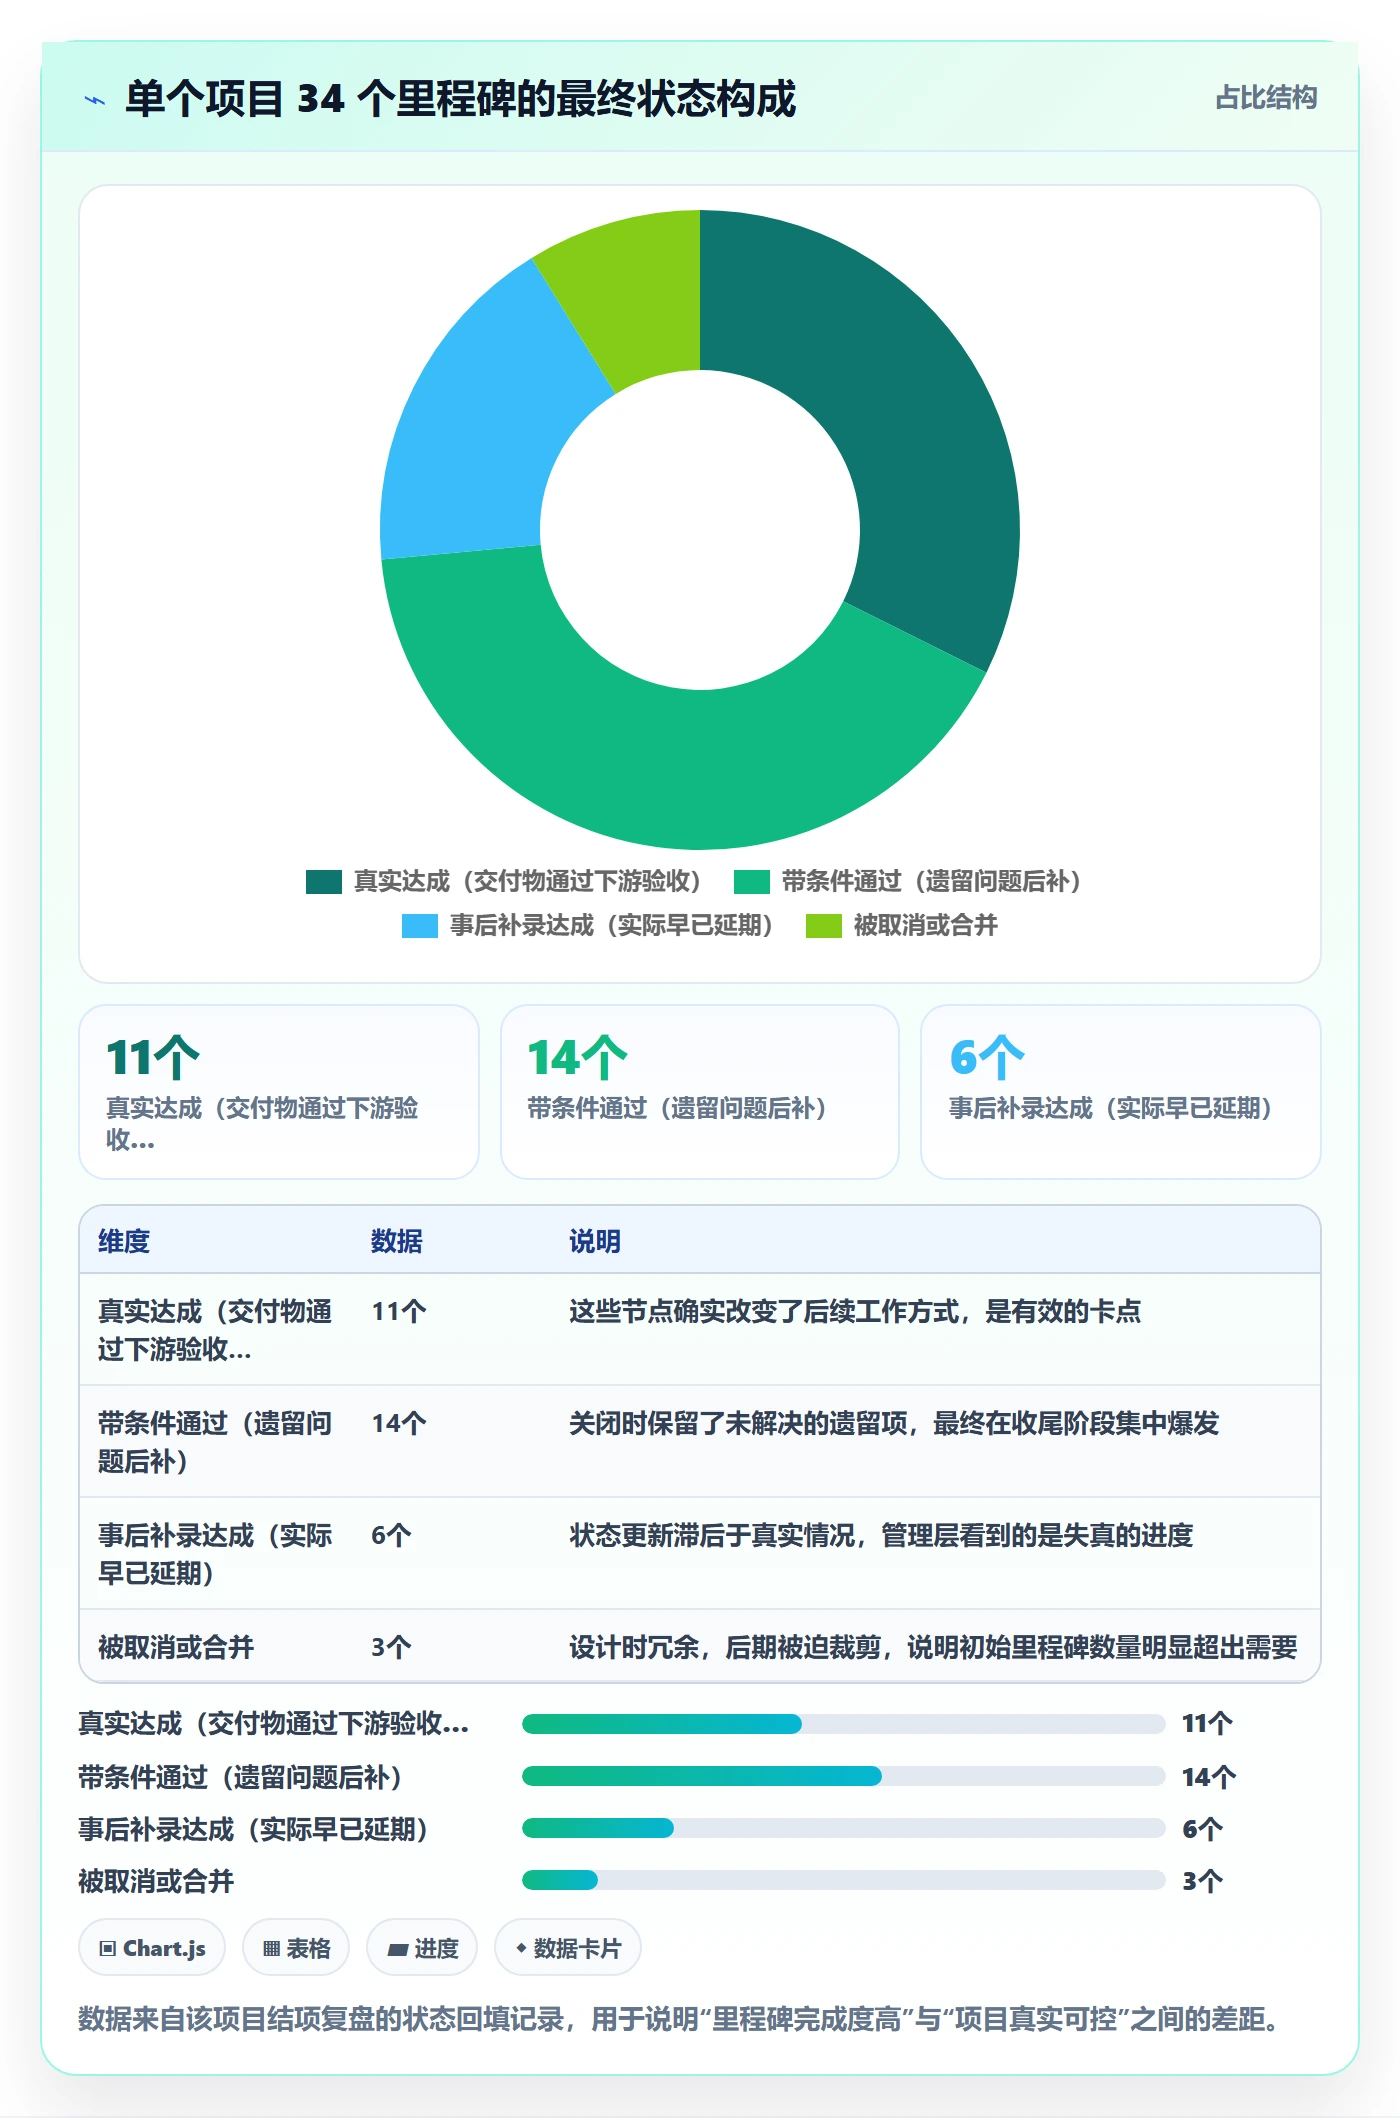Click the 事后补录达成 progress bar

[x=843, y=1828]
